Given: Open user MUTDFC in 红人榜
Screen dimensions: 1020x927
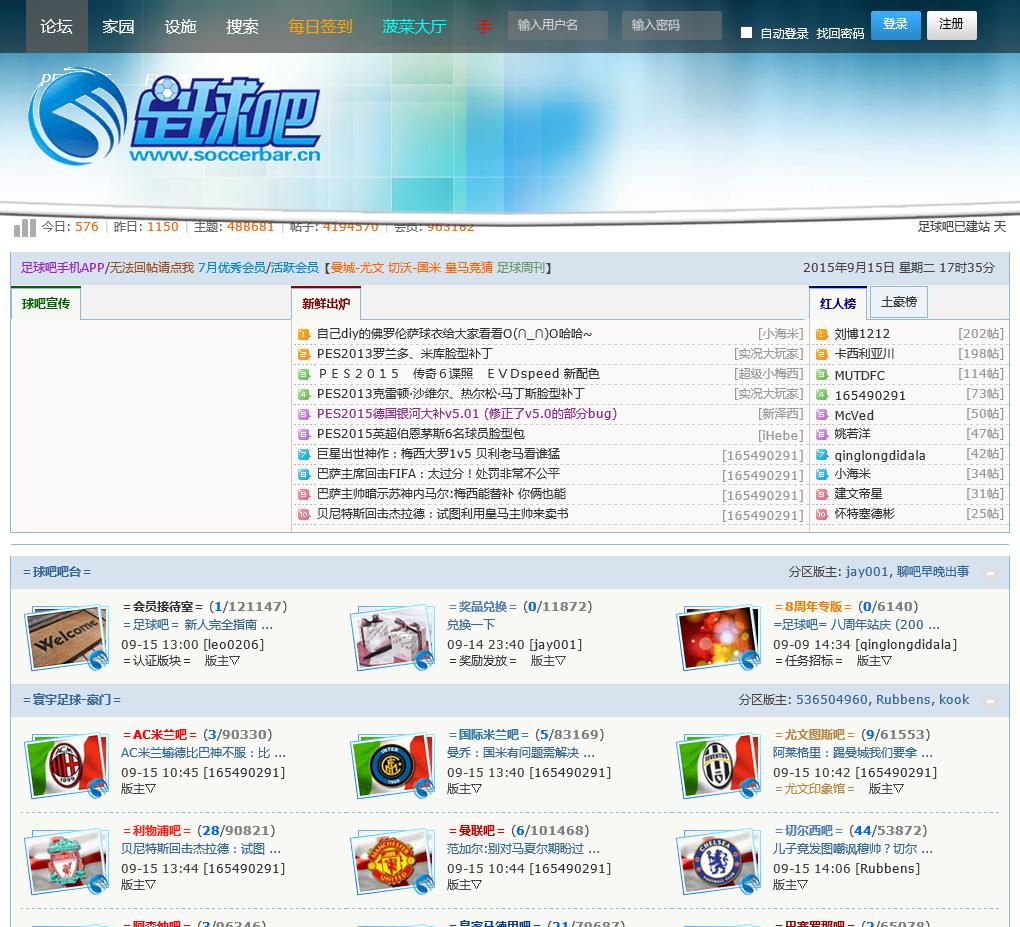Looking at the screenshot, I should pyautogui.click(x=859, y=375).
